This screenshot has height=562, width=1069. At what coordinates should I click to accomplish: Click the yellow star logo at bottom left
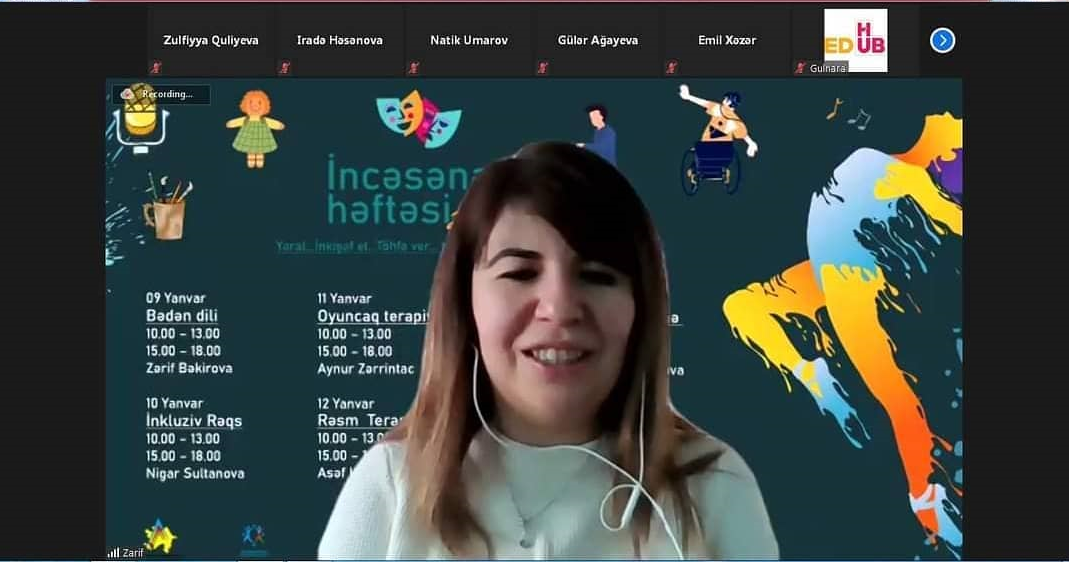(x=160, y=536)
